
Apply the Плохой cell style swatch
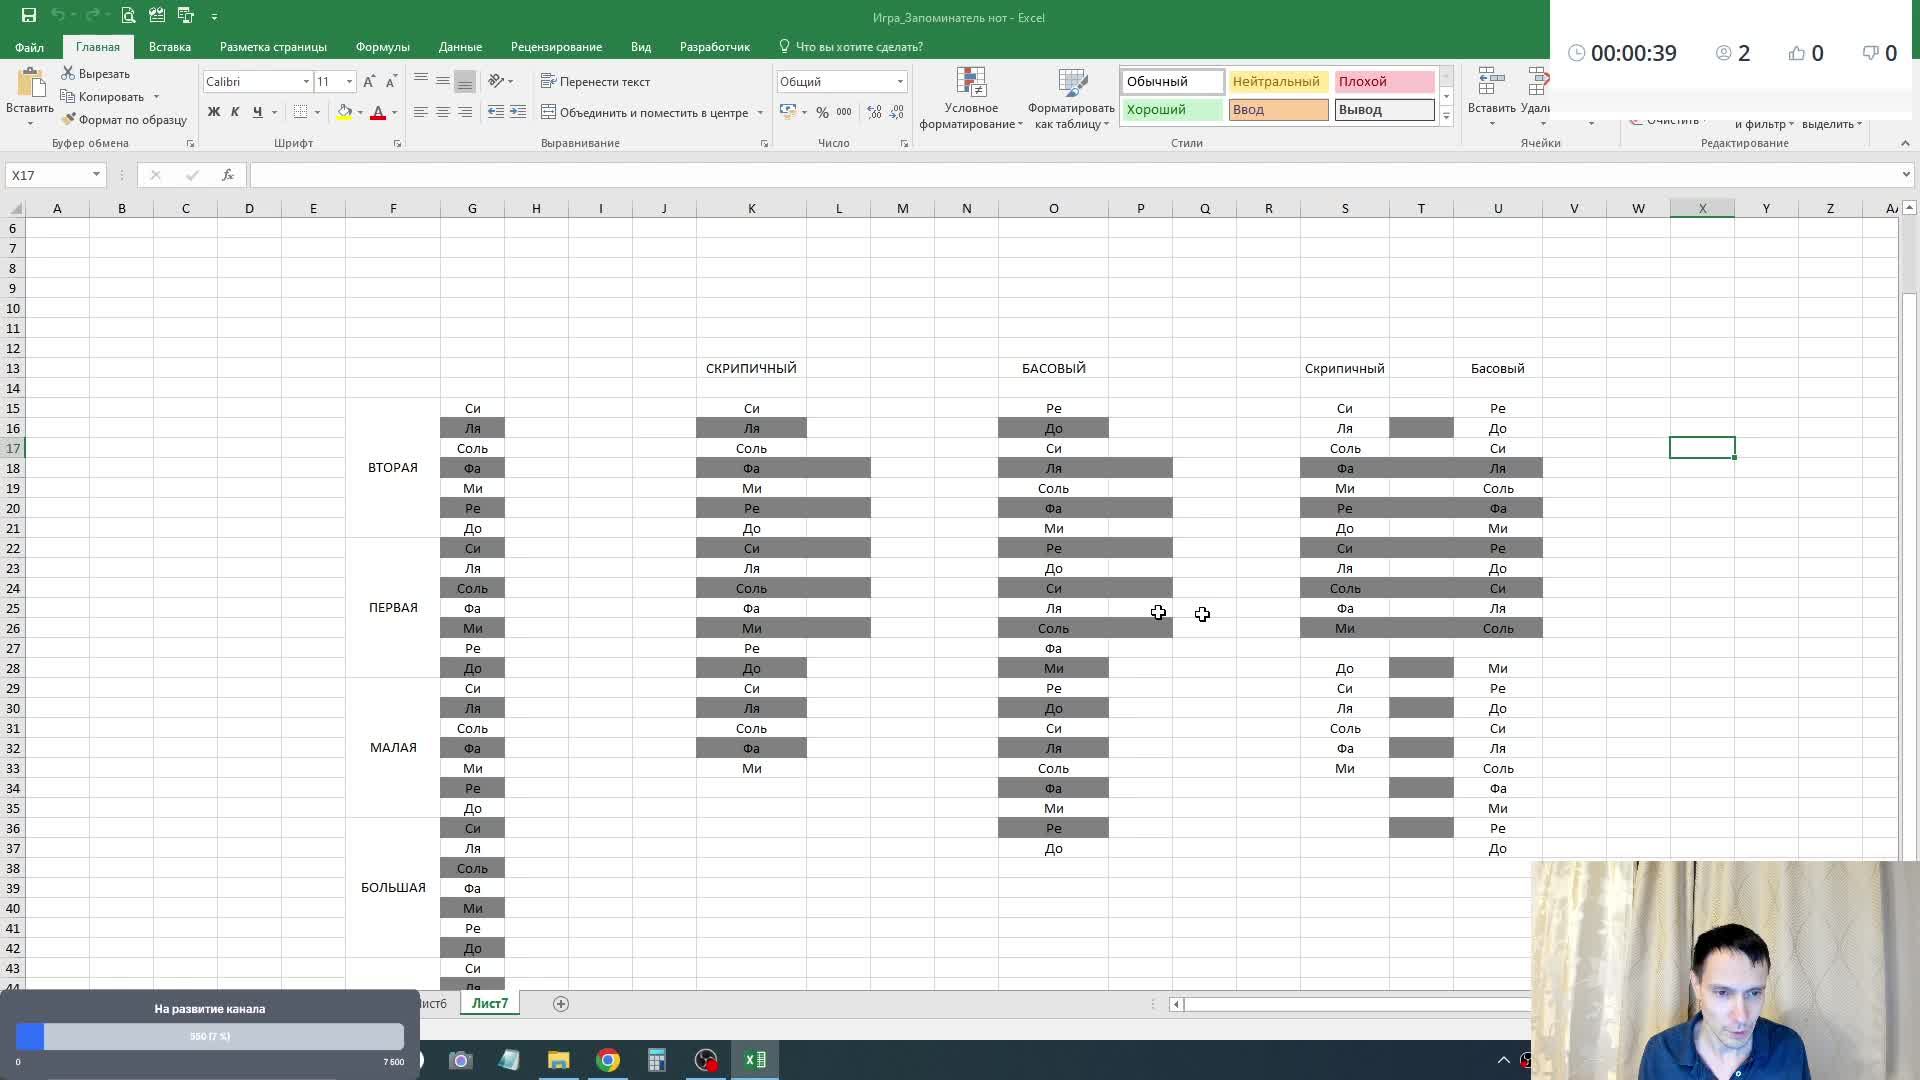point(1384,82)
